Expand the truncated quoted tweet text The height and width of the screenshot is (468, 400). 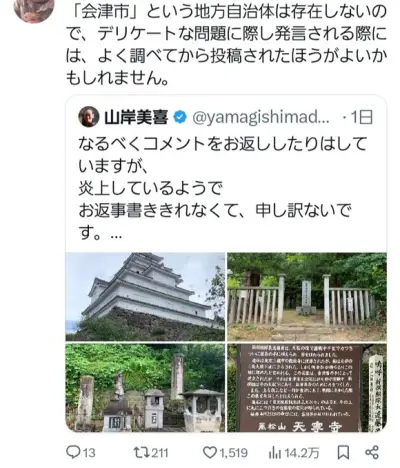click(x=116, y=235)
